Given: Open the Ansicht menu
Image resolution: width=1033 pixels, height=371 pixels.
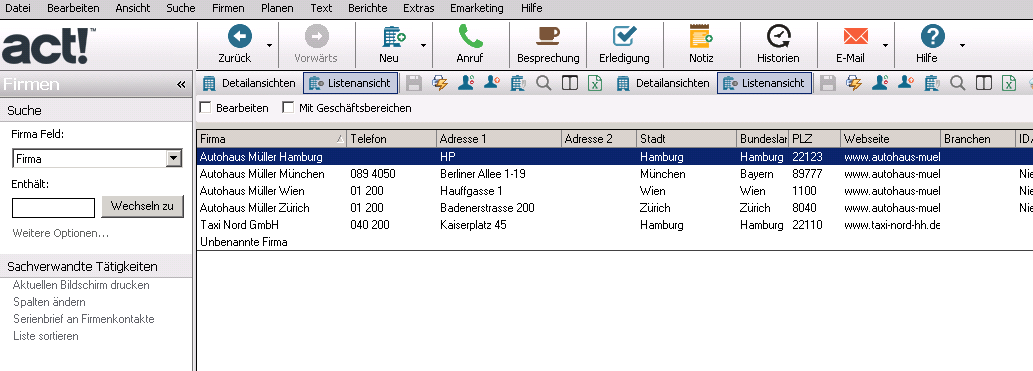Looking at the screenshot, I should coord(132,8).
